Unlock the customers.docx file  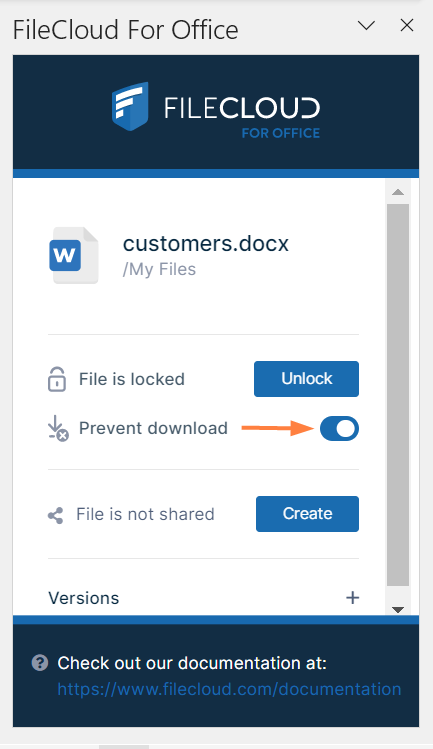[x=306, y=379]
